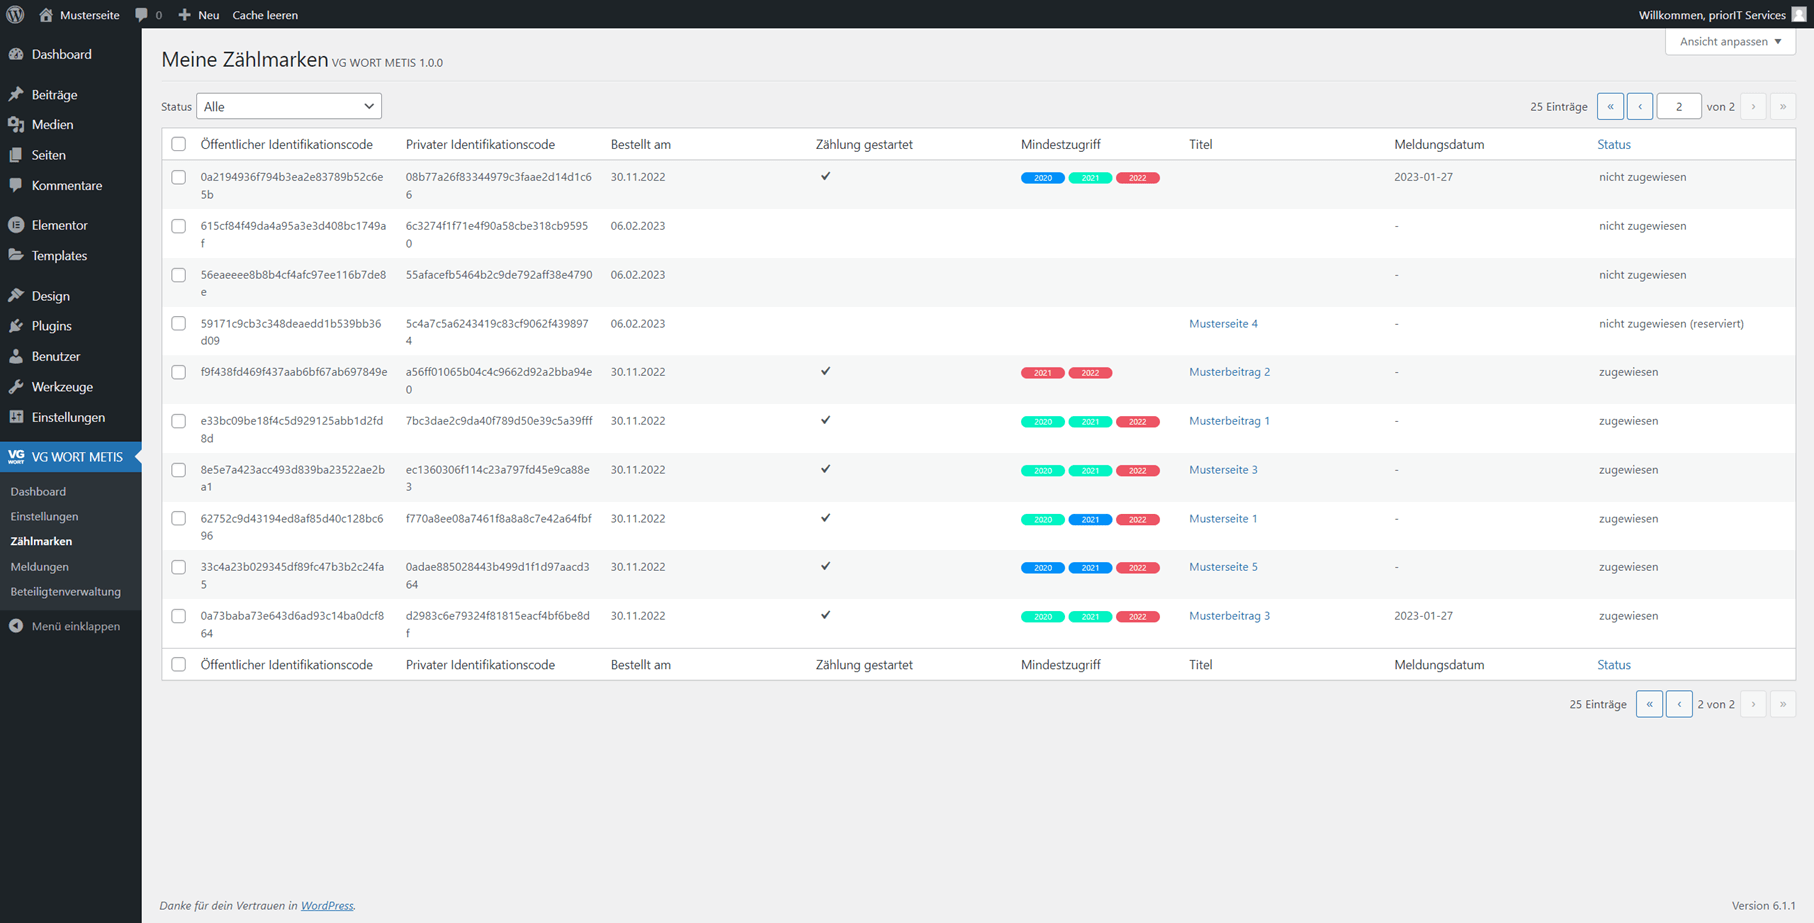This screenshot has height=923, width=1814.
Task: Click the Werkzeuge wrench icon
Action: click(16, 387)
